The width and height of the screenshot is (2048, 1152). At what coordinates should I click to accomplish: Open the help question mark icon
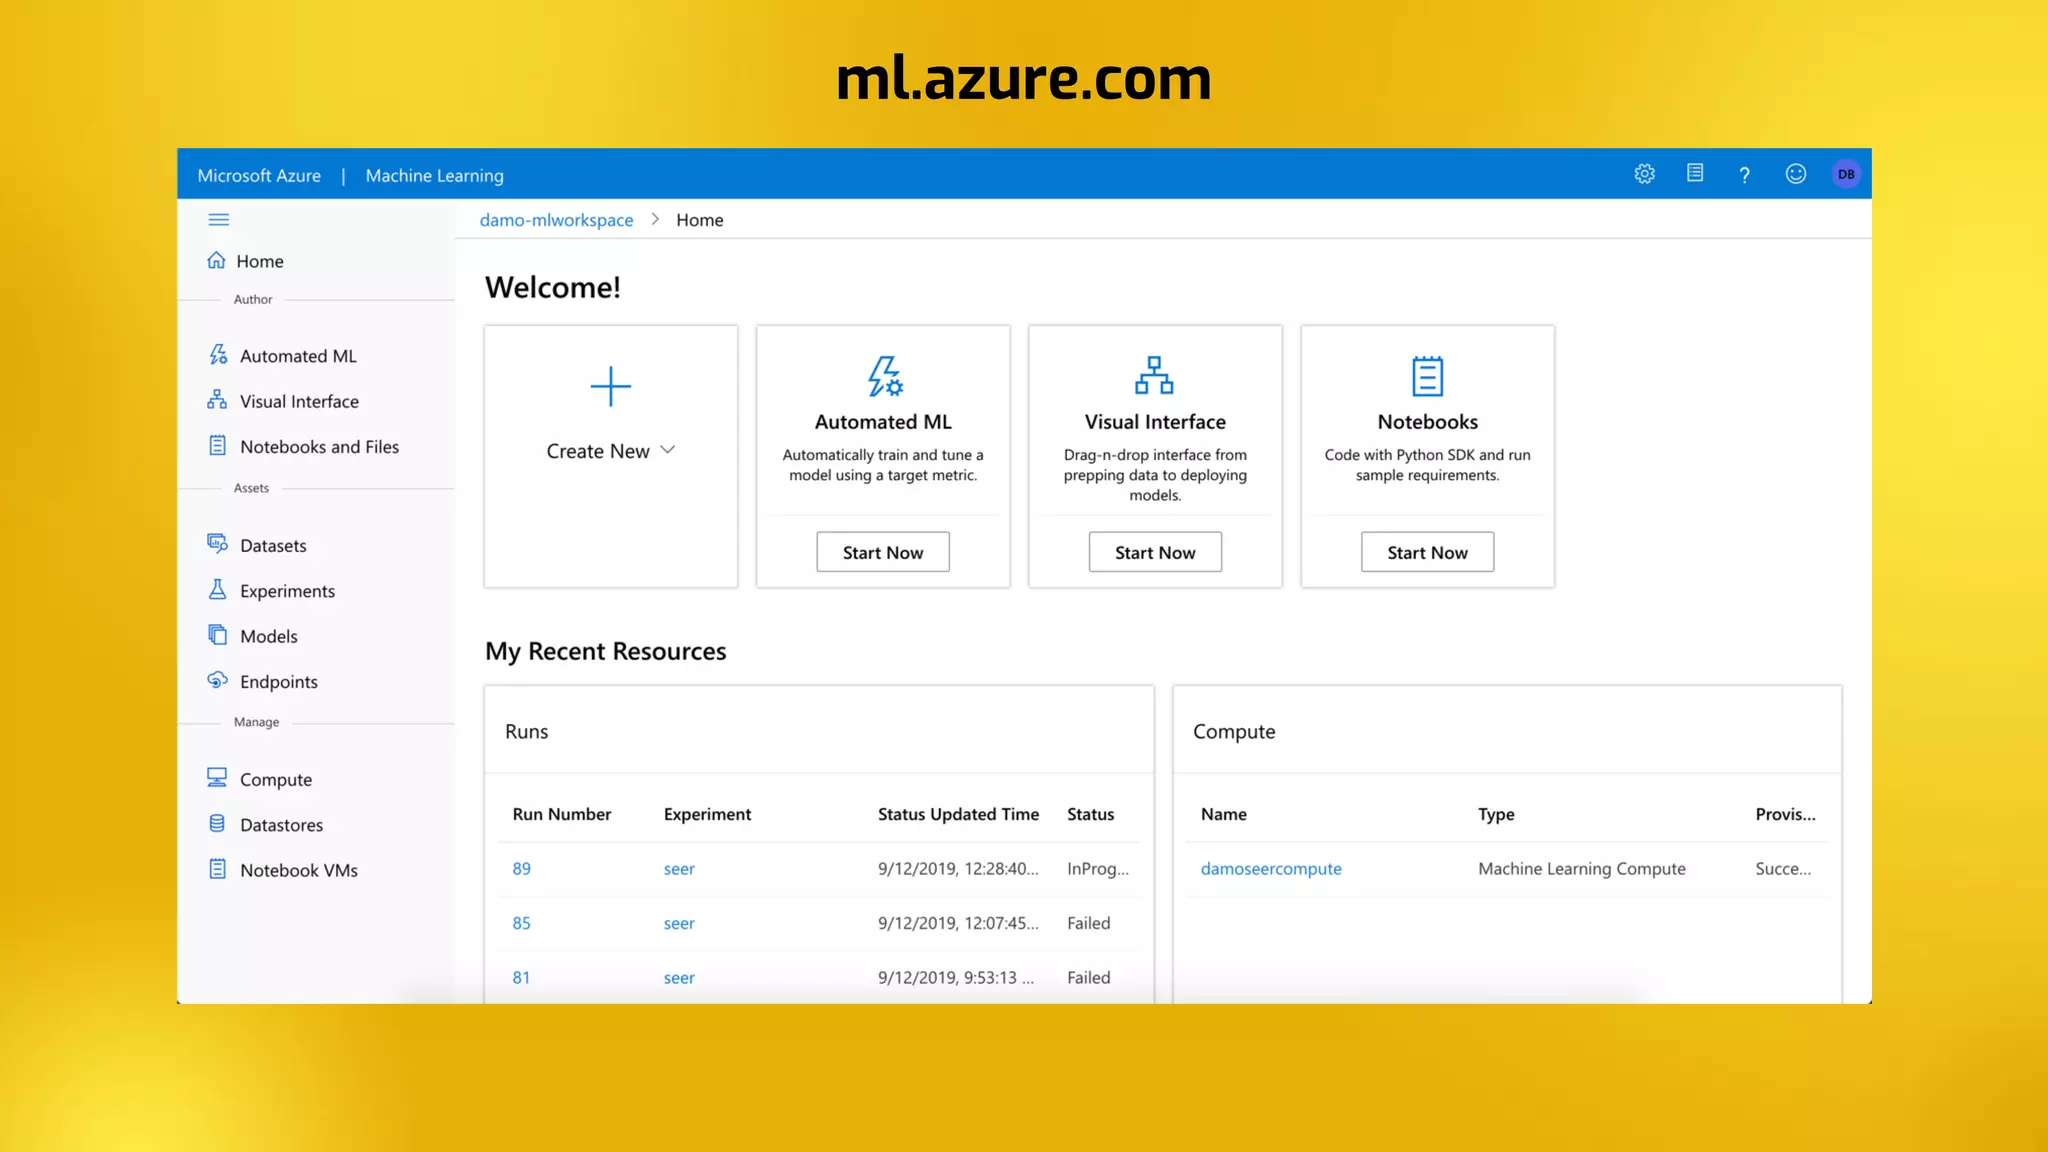tap(1744, 175)
